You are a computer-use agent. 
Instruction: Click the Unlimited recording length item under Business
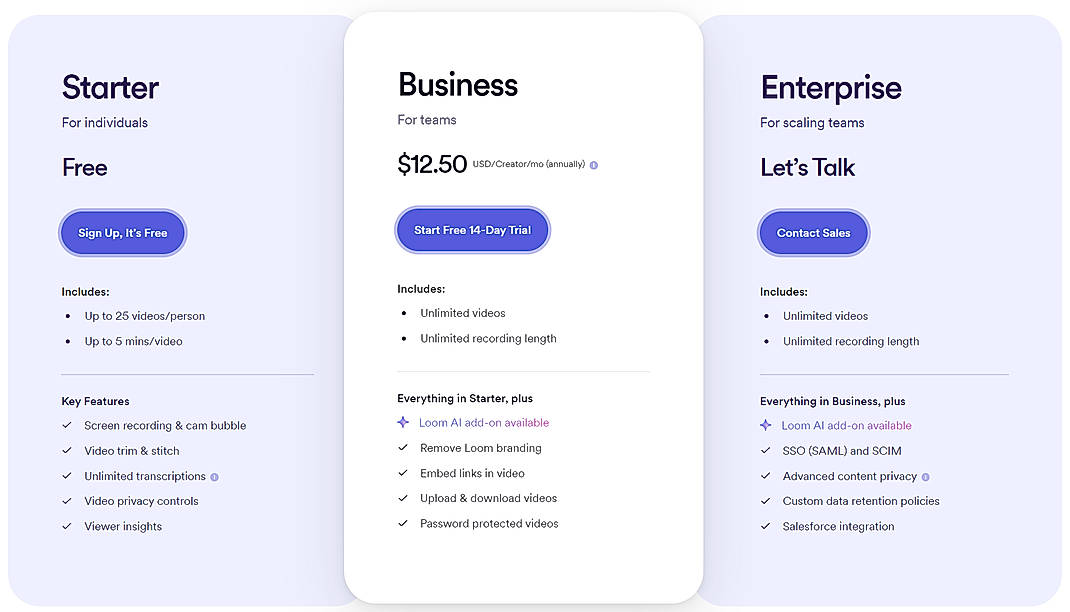tap(486, 338)
